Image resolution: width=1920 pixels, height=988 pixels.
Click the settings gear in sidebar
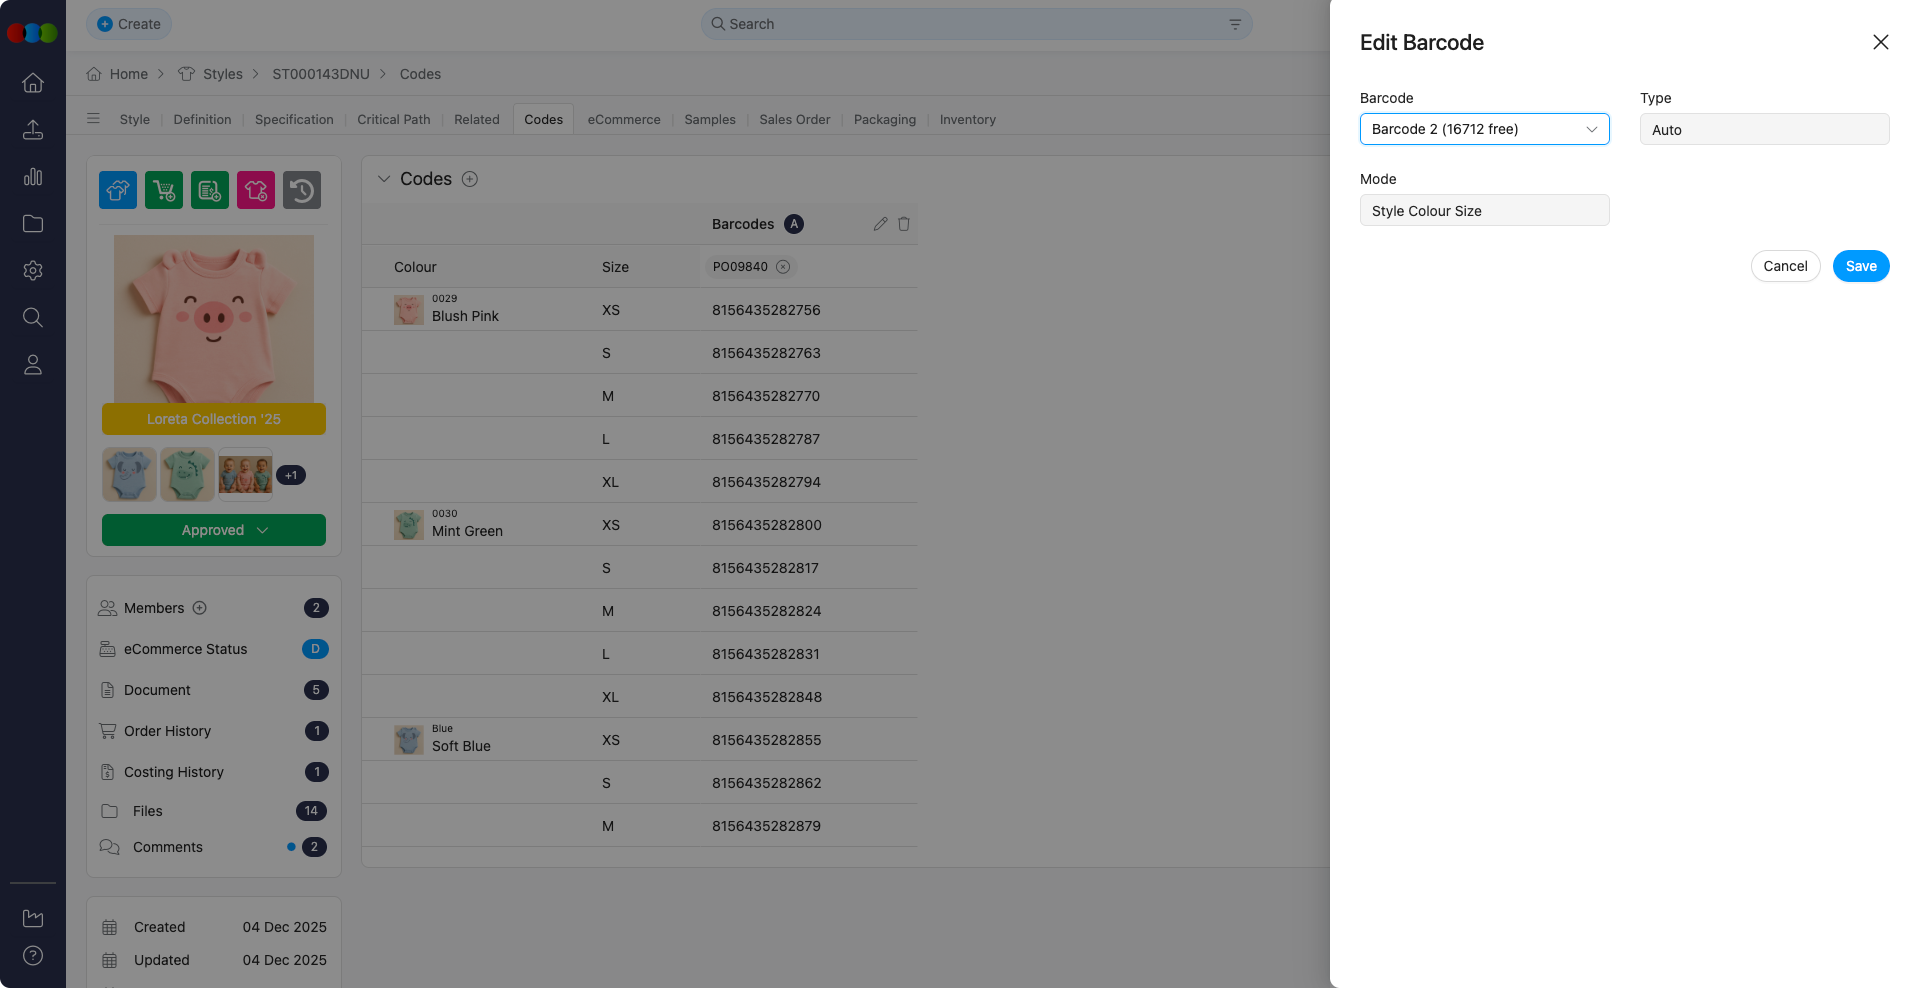(33, 271)
